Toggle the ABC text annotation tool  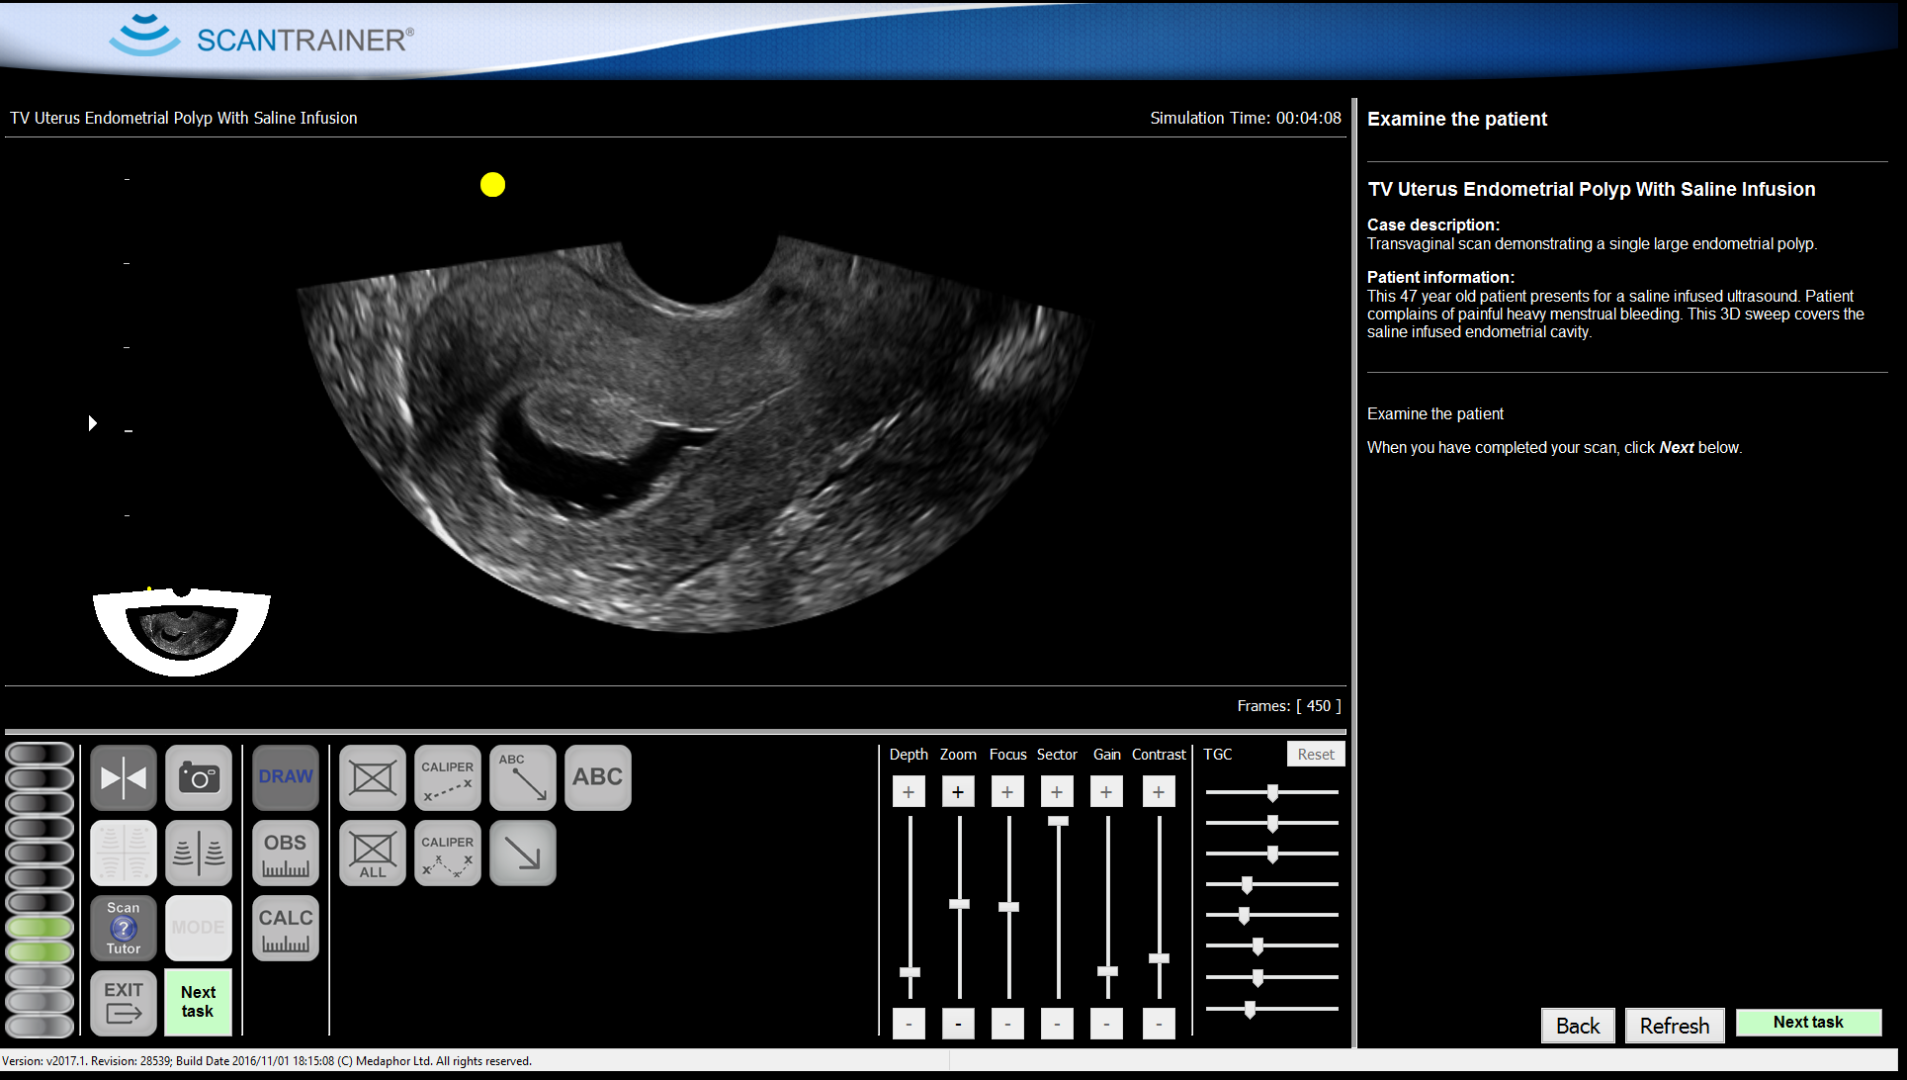(597, 777)
